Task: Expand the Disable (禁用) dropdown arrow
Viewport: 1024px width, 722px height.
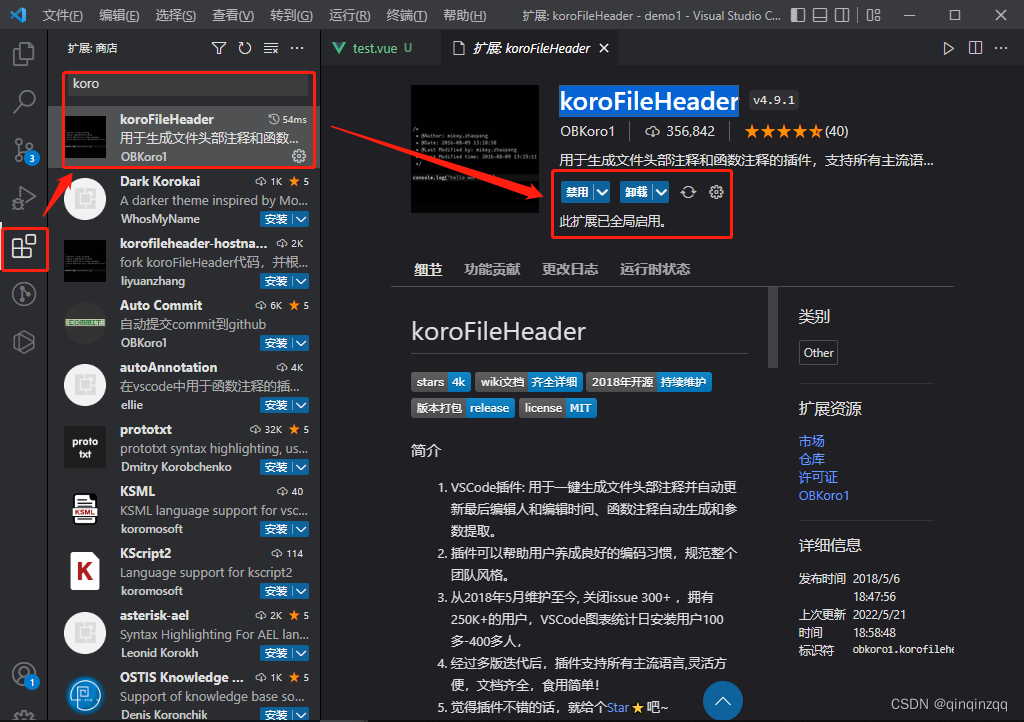Action: [602, 192]
